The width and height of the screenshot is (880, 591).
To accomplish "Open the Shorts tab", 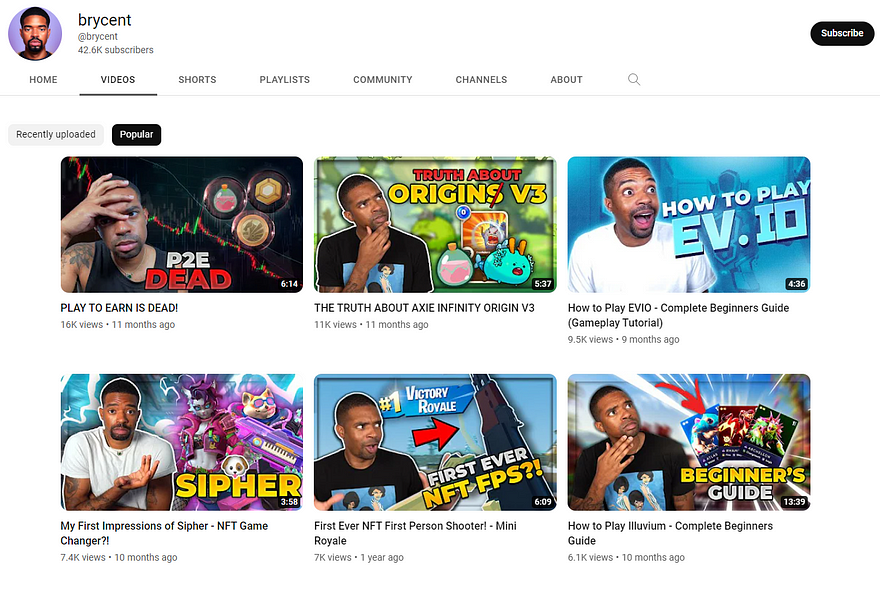I will tap(197, 80).
